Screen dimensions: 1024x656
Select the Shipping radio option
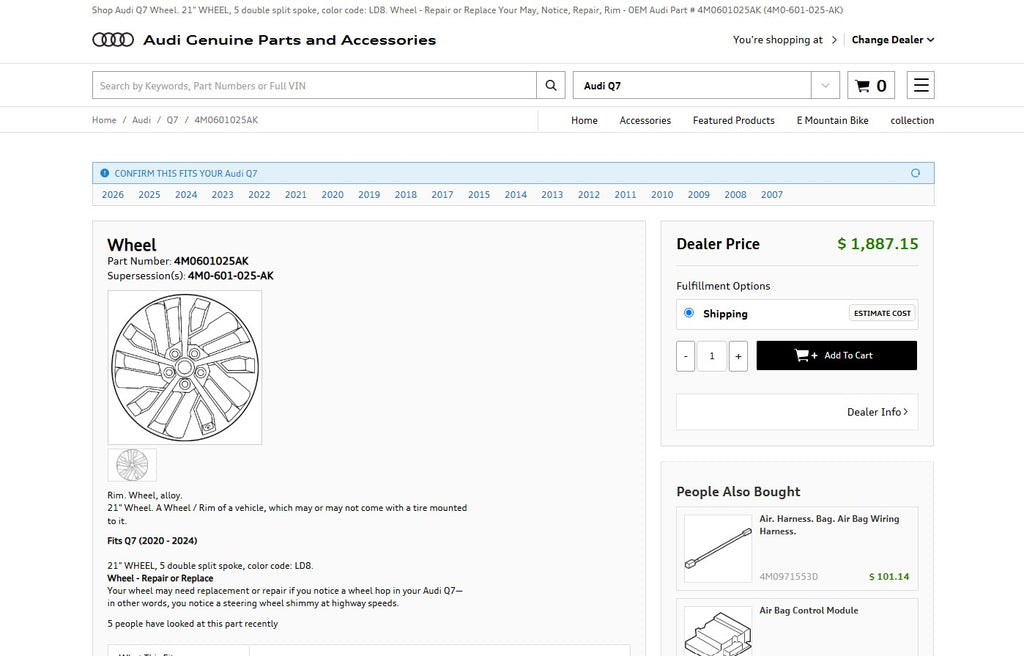click(688, 313)
